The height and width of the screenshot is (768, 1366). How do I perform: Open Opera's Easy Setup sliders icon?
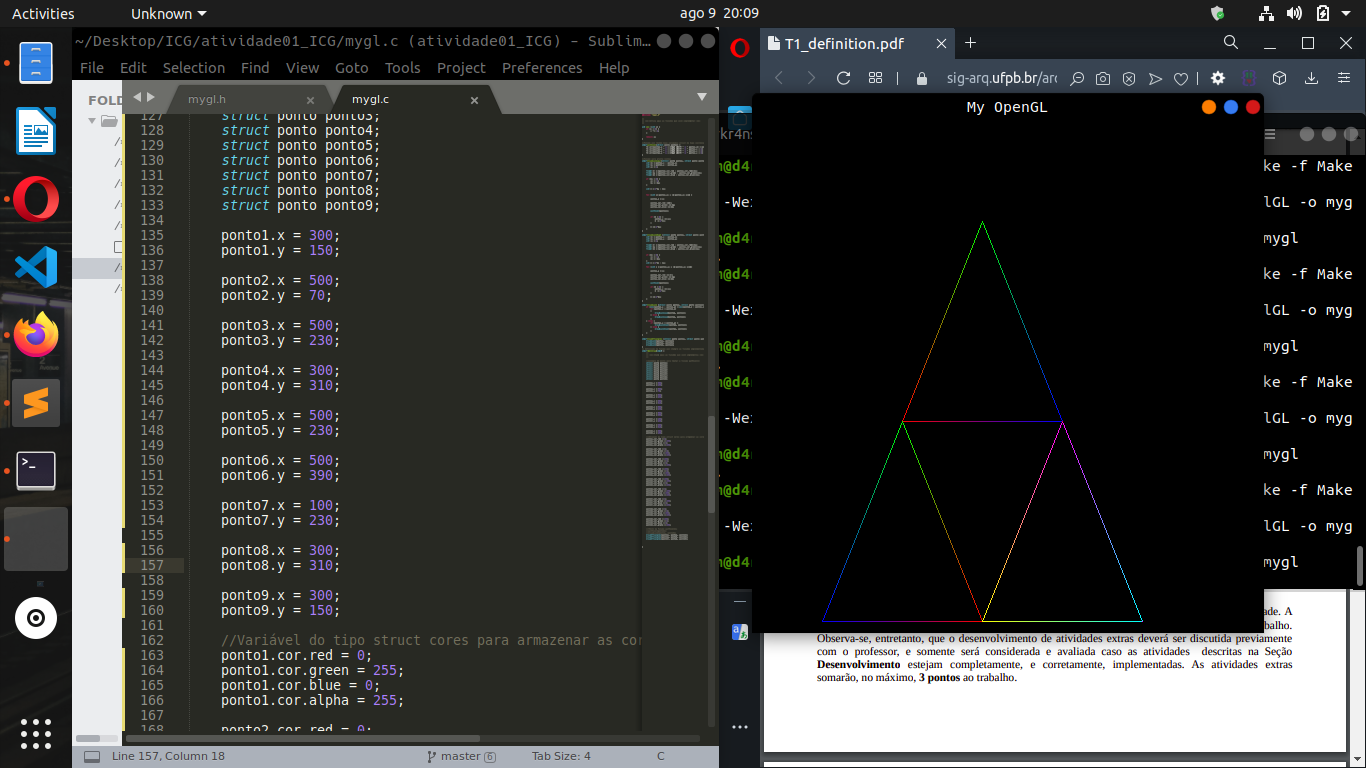(1342, 78)
